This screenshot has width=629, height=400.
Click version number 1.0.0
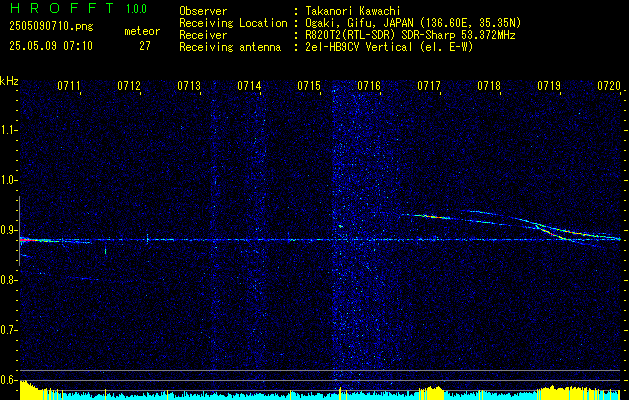pyautogui.click(x=136, y=9)
